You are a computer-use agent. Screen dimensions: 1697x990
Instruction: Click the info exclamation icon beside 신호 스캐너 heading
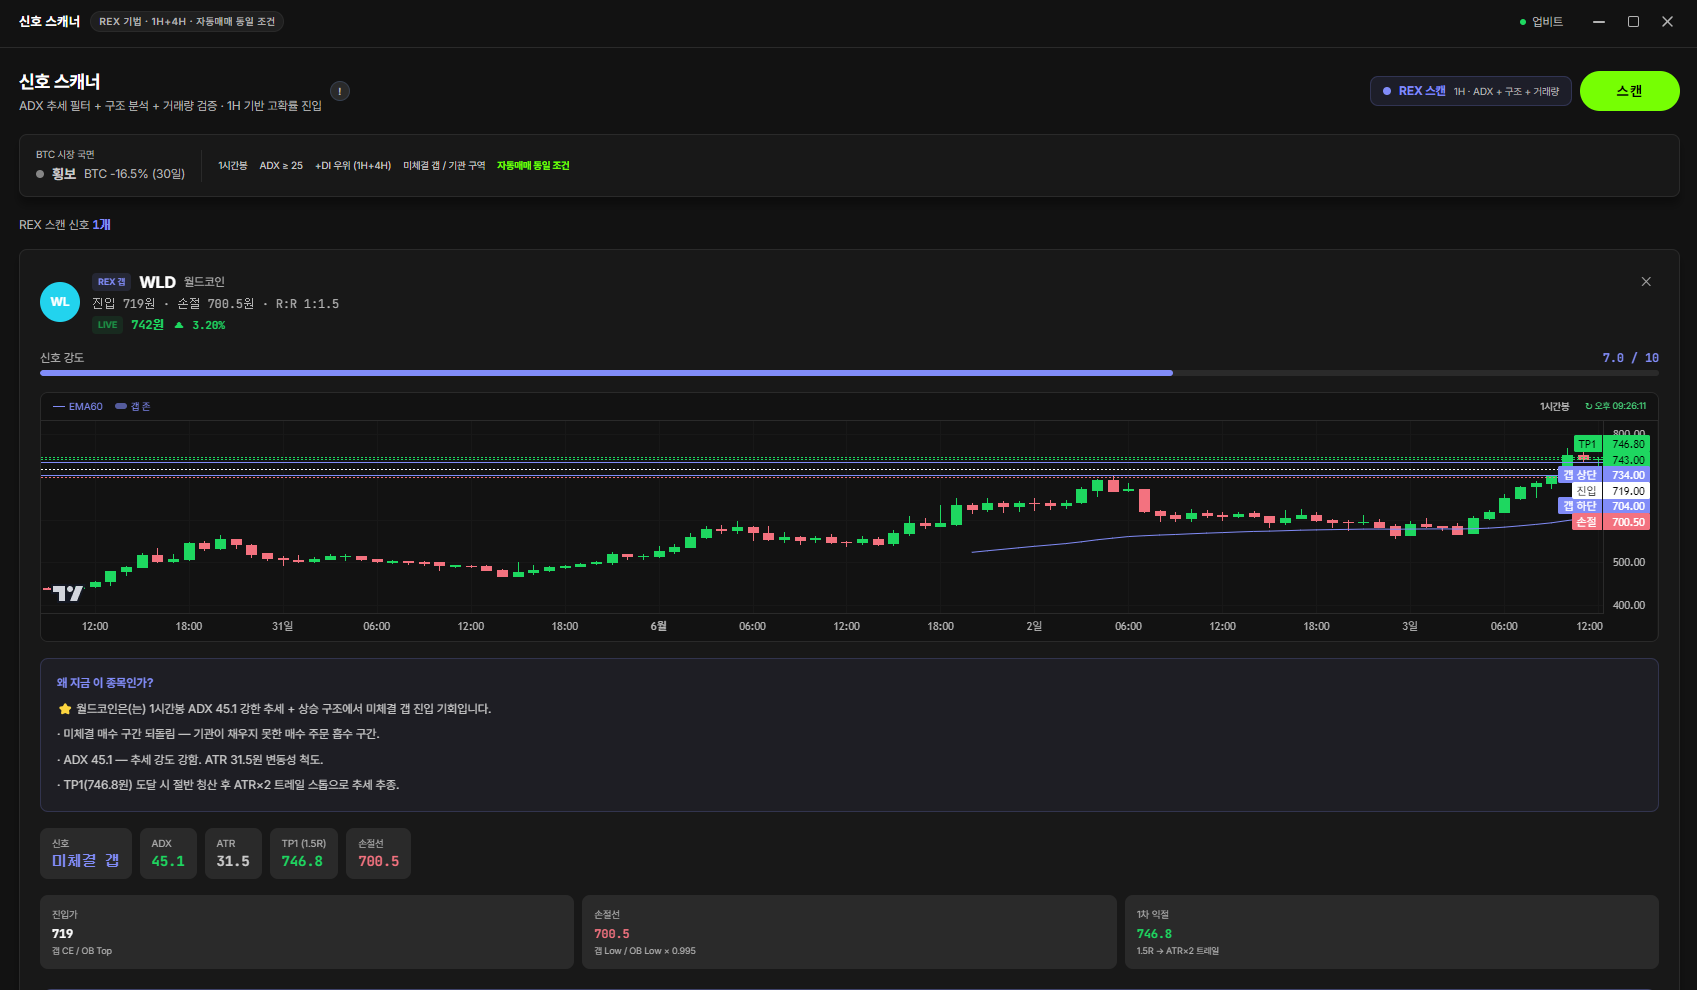[x=340, y=91]
